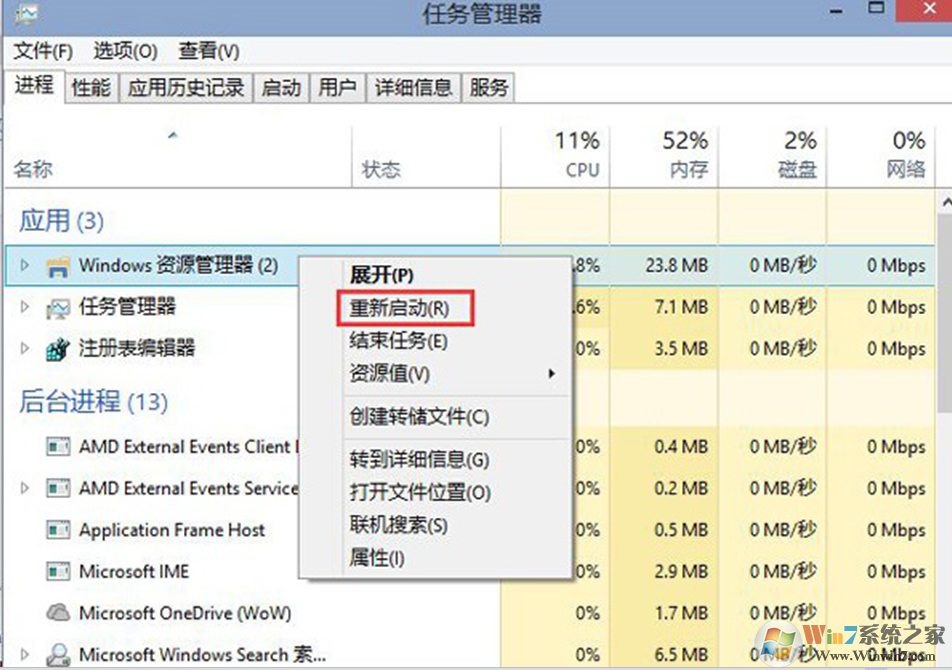
Task: Click the AMD External Events Client icon
Action: click(58, 447)
